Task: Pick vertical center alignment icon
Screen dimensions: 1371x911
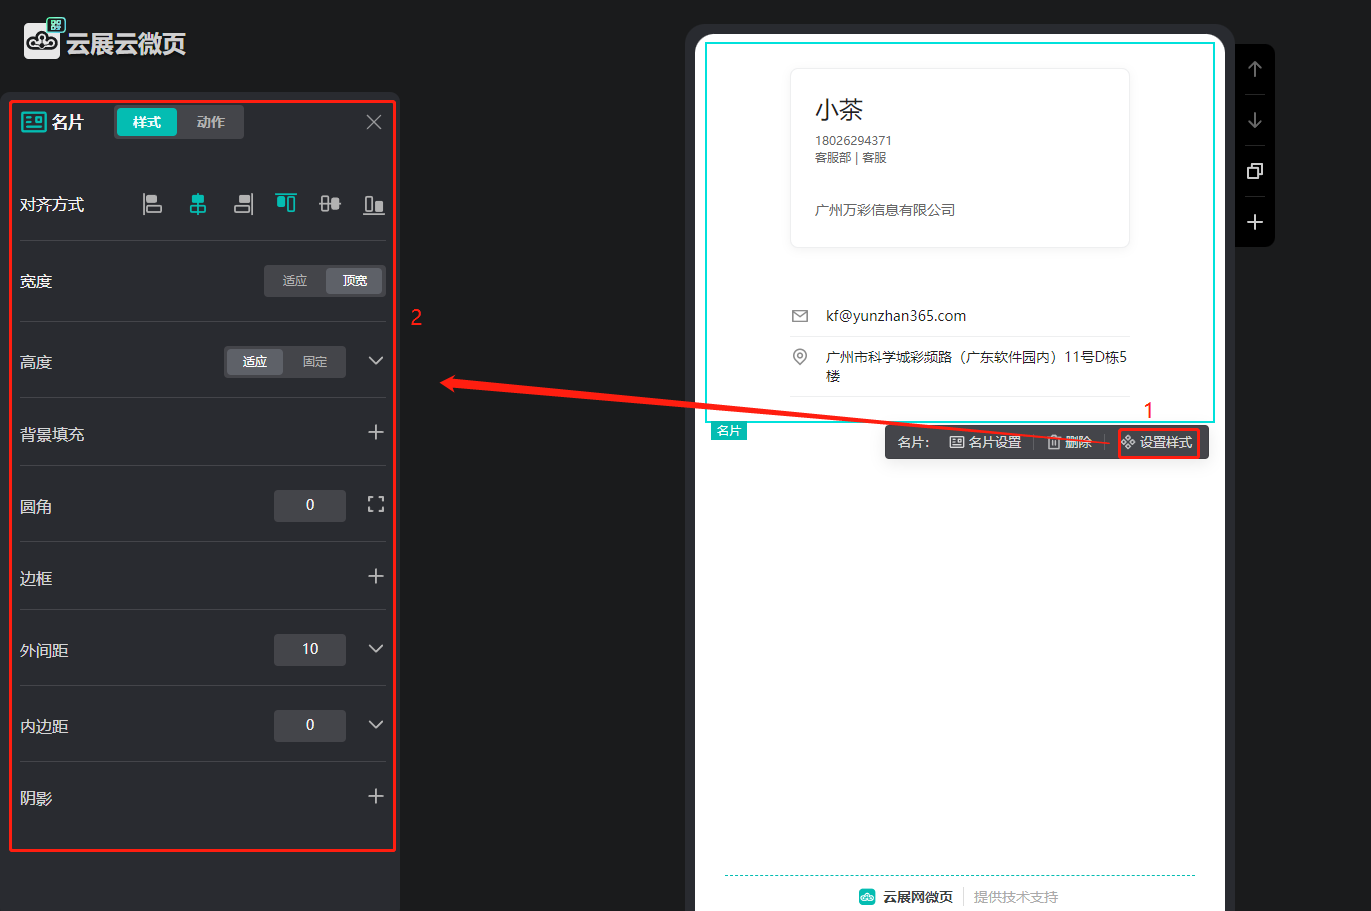Action: [x=330, y=204]
